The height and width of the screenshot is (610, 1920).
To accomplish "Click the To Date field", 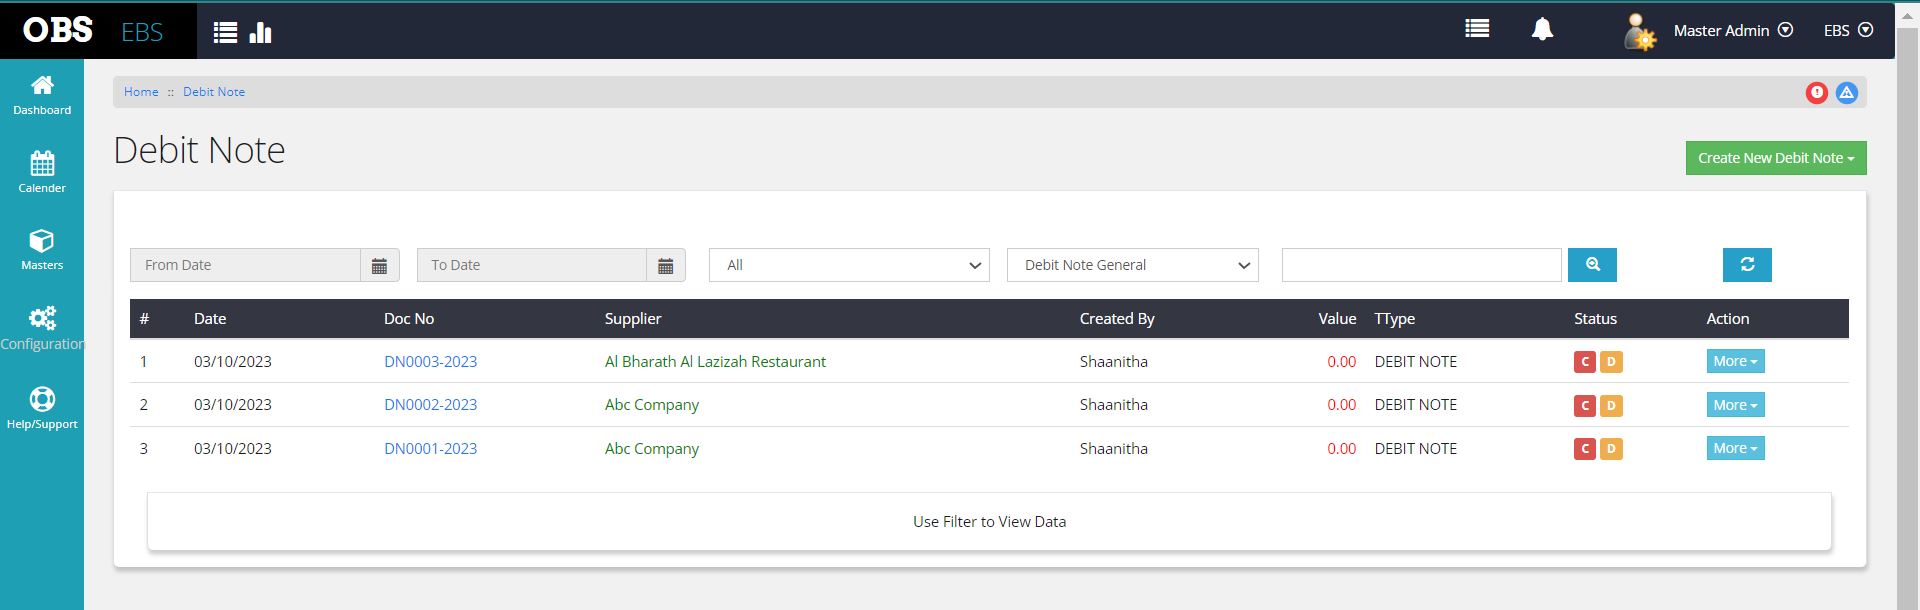I will click(x=532, y=265).
